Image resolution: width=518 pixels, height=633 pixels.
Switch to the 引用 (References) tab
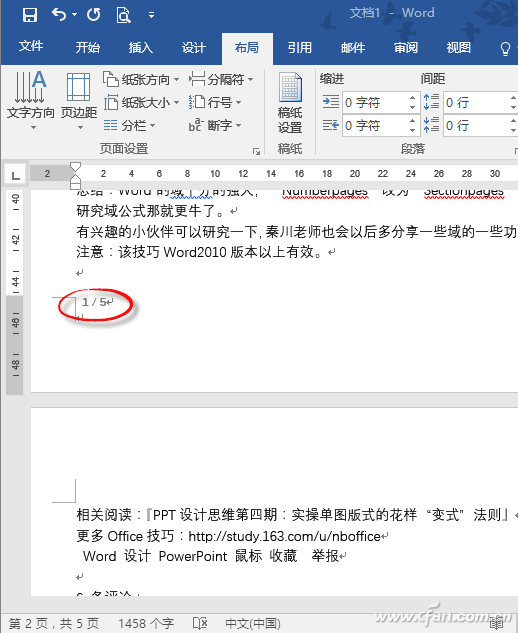click(x=300, y=48)
